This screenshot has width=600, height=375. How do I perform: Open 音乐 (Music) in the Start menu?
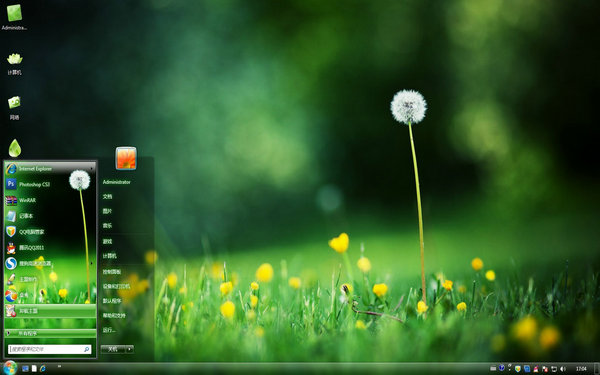coord(108,226)
